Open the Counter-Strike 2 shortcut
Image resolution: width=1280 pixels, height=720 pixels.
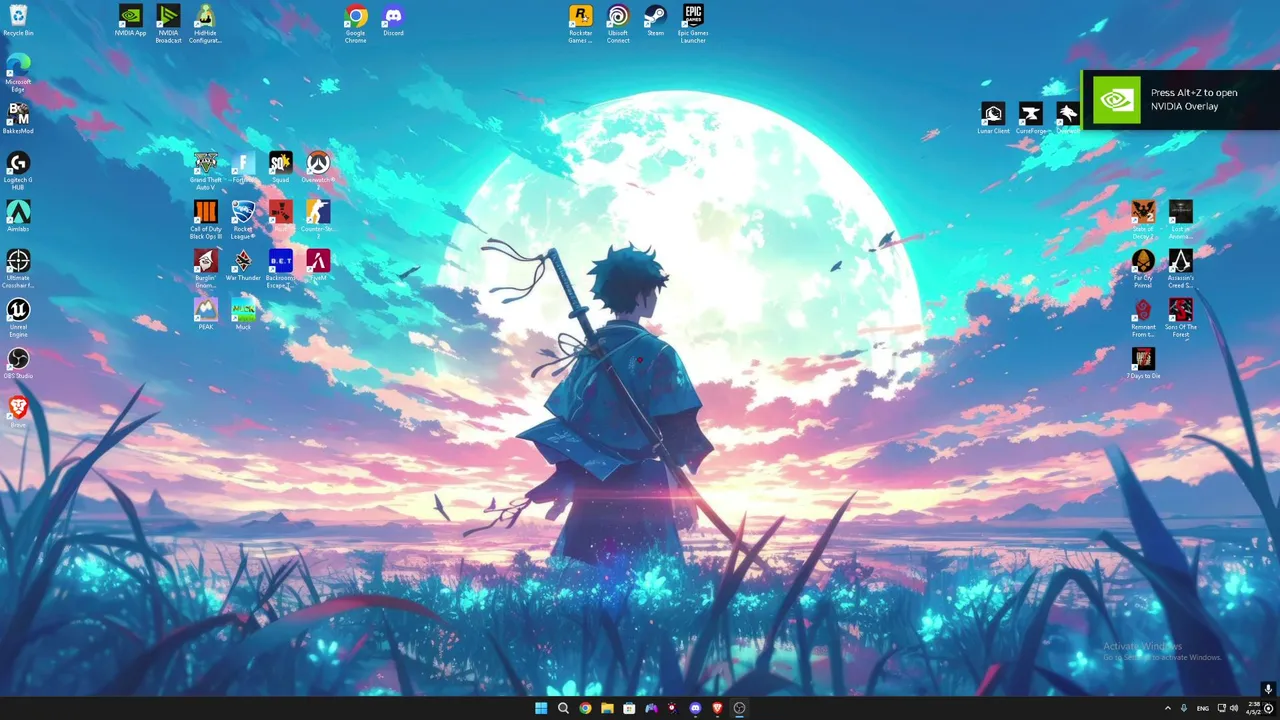point(318,219)
